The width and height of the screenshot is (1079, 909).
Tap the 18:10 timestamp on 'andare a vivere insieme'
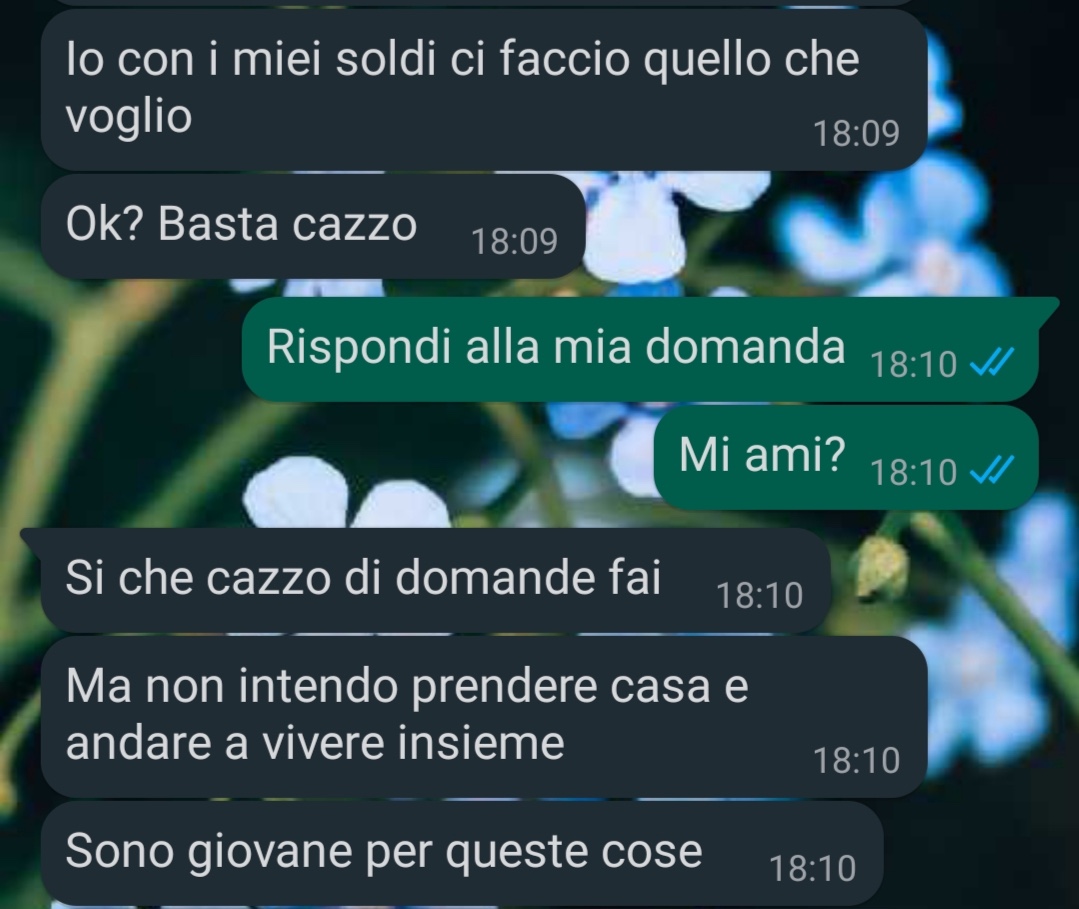857,760
